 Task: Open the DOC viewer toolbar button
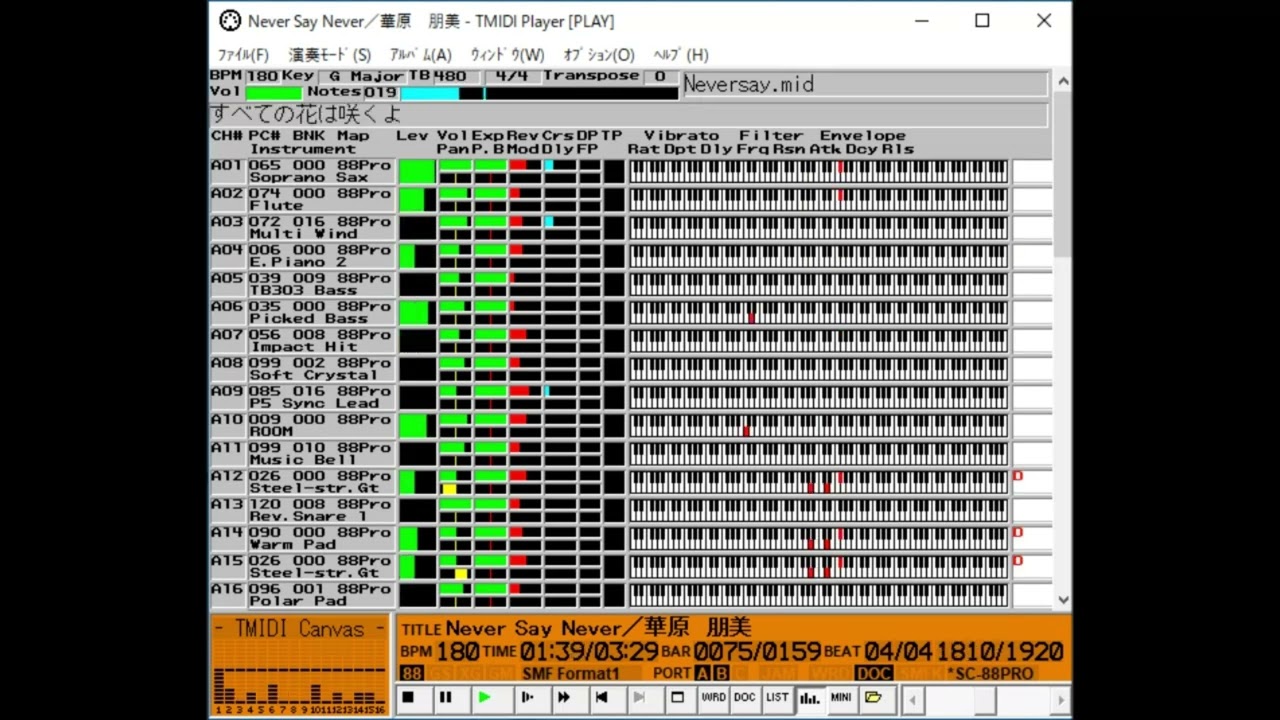pyautogui.click(x=745, y=698)
